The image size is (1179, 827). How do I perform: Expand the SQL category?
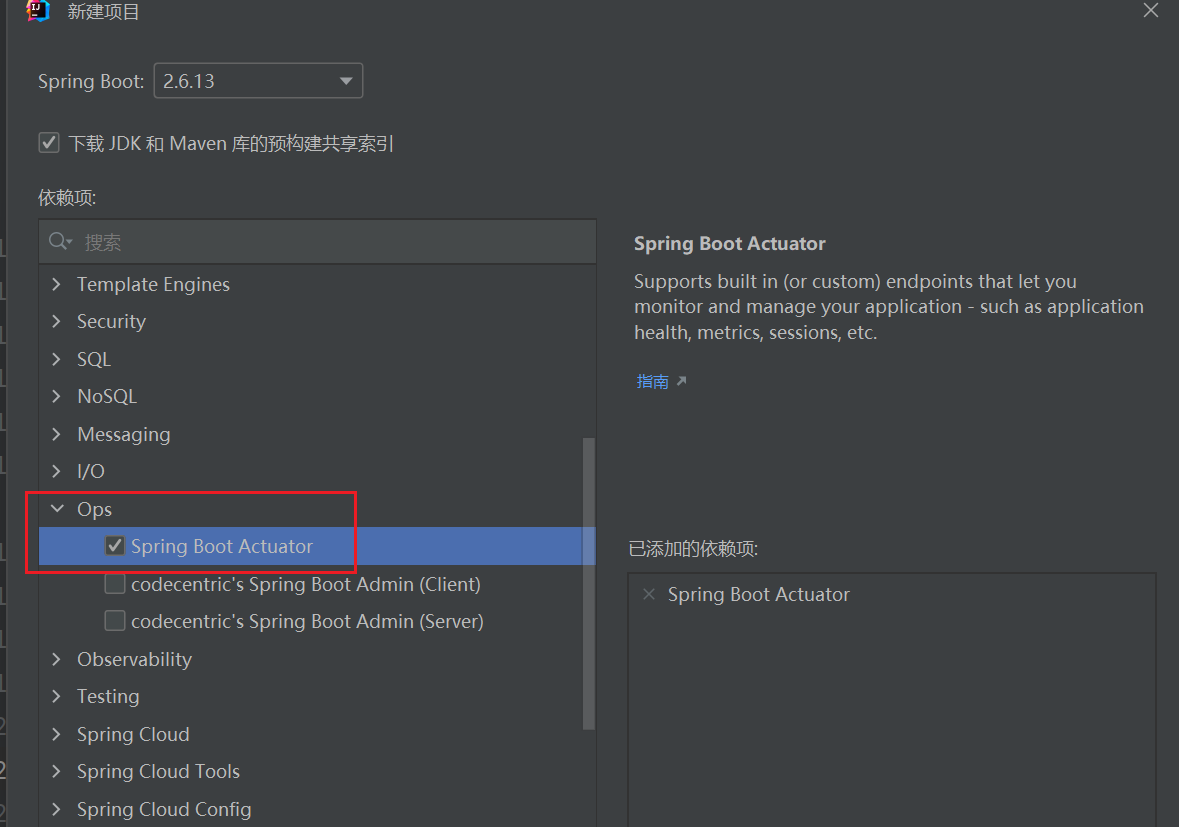(56, 359)
